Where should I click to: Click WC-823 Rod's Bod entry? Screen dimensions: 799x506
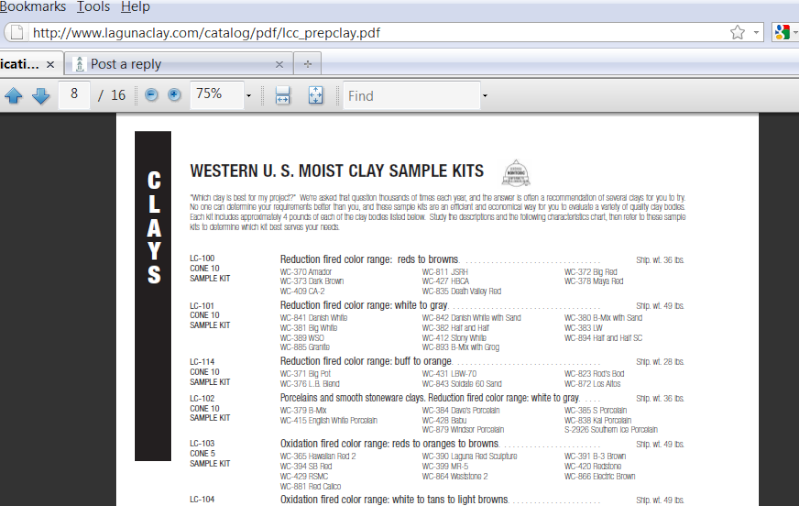pyautogui.click(x=594, y=374)
